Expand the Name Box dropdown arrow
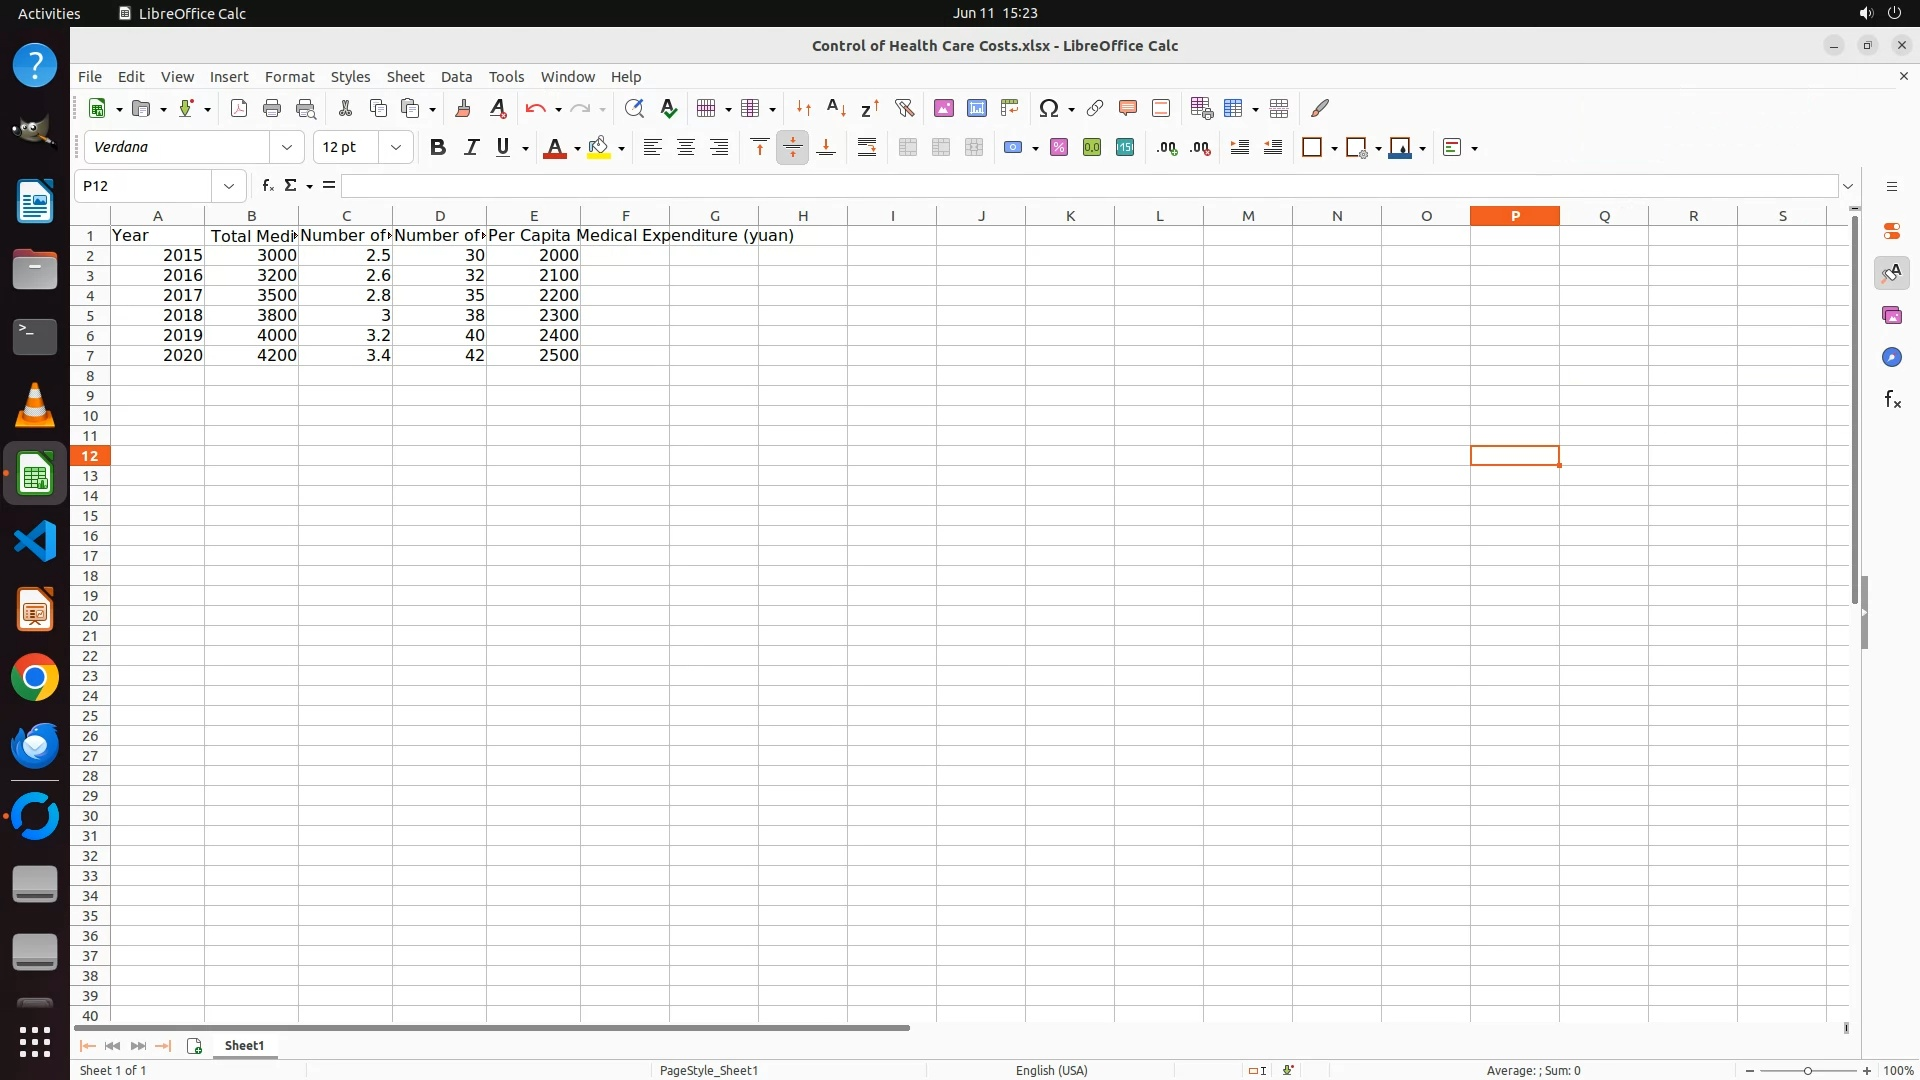The image size is (1920, 1080). click(x=229, y=186)
